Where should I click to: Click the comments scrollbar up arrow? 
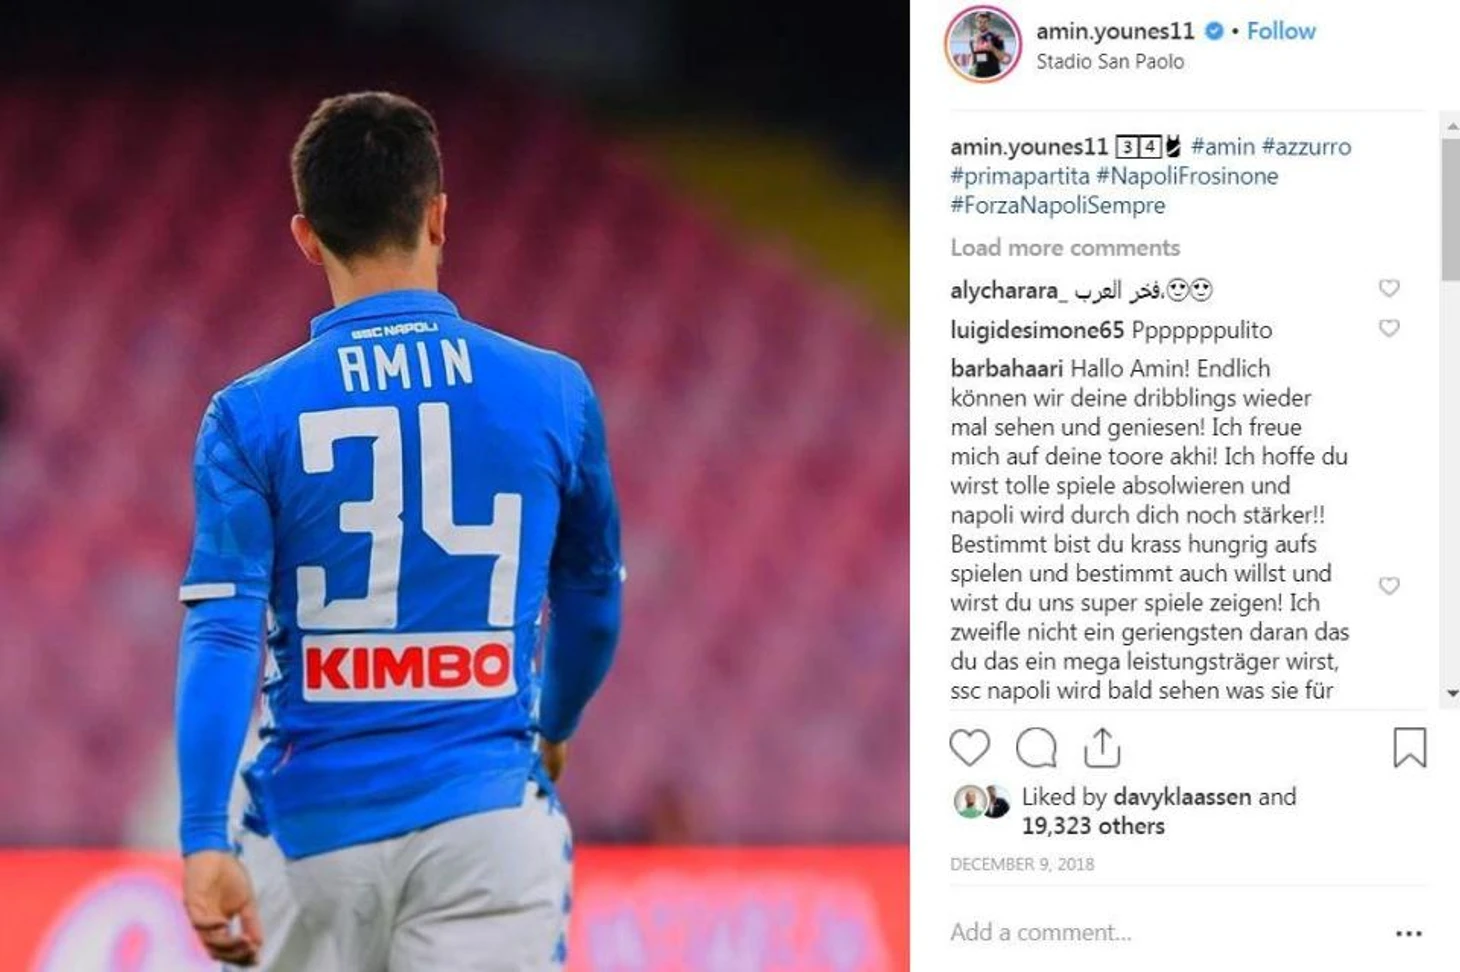1451,127
